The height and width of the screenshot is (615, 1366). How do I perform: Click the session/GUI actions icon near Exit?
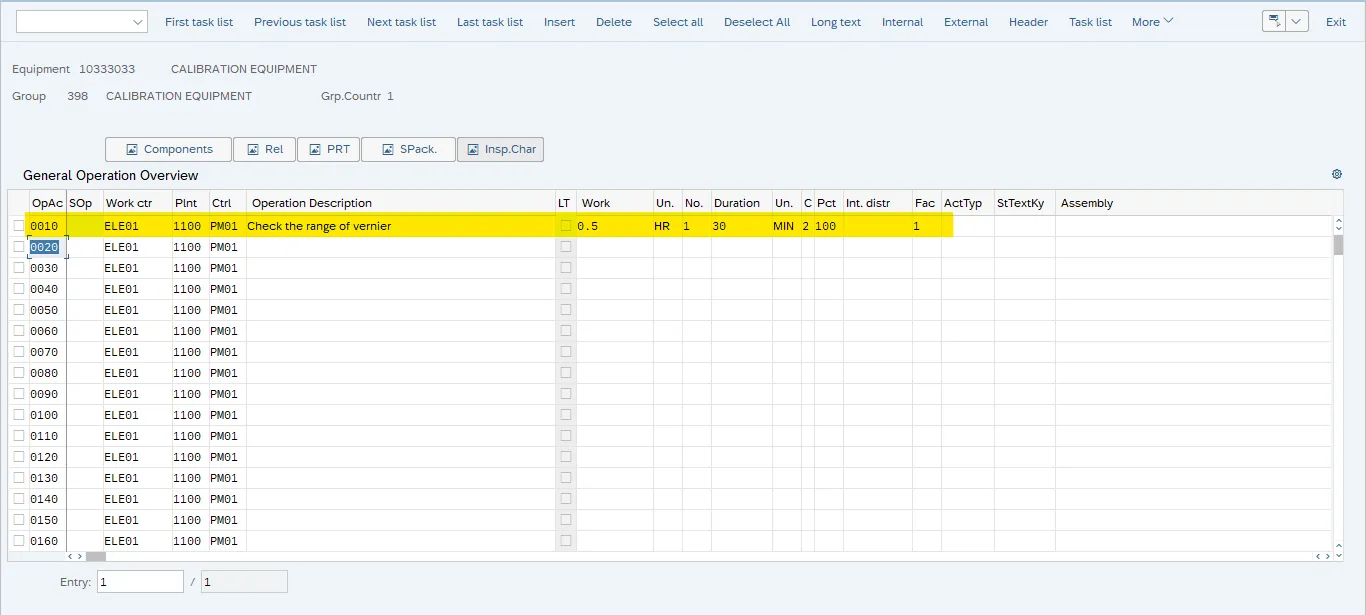coord(1273,22)
